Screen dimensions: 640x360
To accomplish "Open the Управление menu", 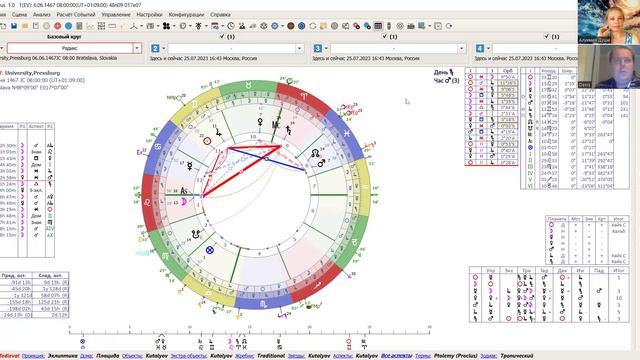I will [116, 15].
